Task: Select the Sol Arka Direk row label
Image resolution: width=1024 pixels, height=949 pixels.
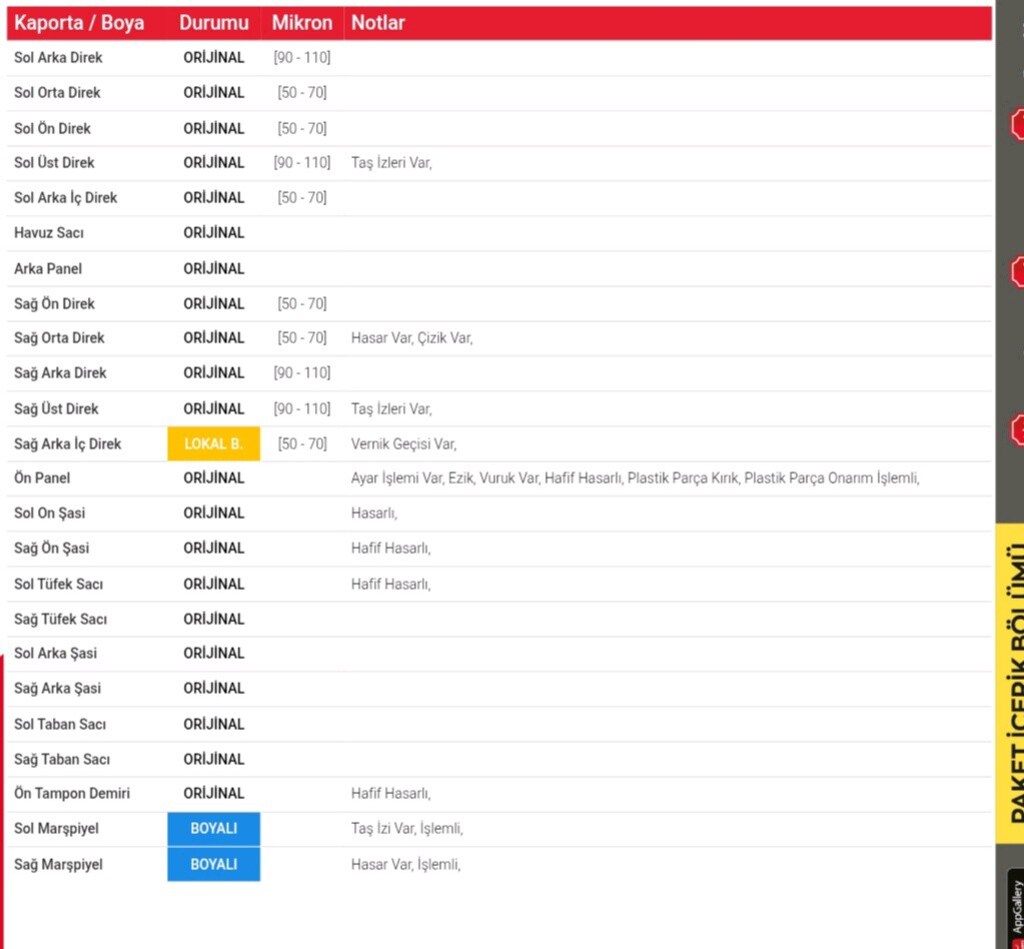Action: [x=58, y=57]
